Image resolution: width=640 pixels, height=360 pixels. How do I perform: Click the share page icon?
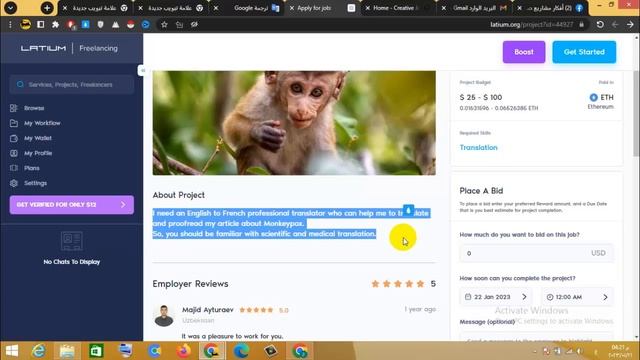[179, 24]
